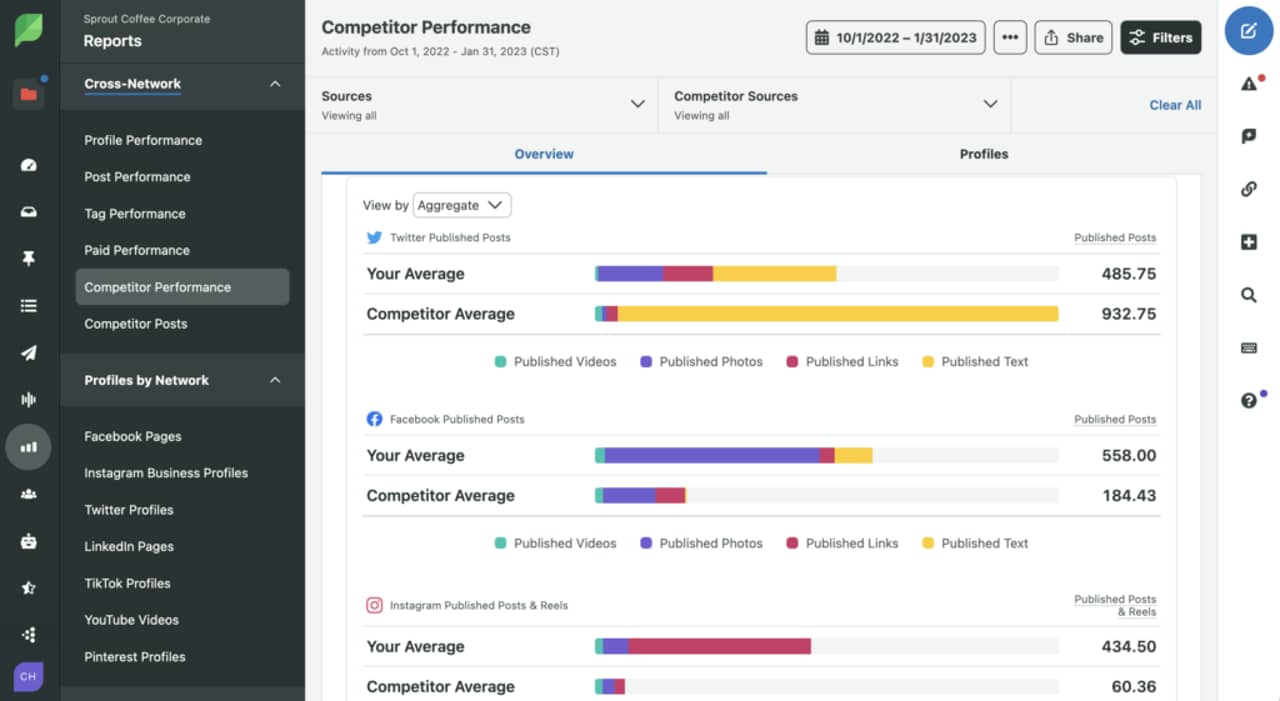Open the View by Aggregate dropdown
Image resolution: width=1280 pixels, height=701 pixels.
(461, 205)
